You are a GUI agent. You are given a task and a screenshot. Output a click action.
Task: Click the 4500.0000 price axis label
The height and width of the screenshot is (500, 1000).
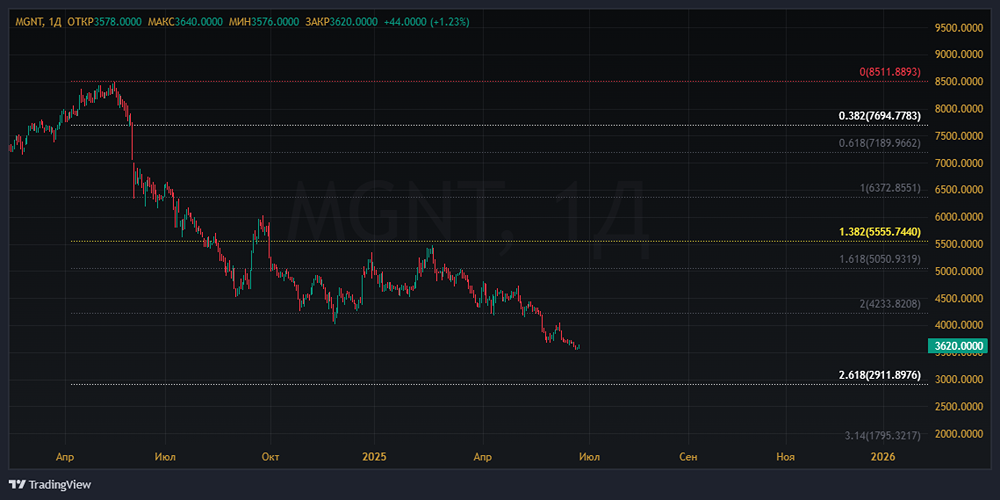point(959,298)
